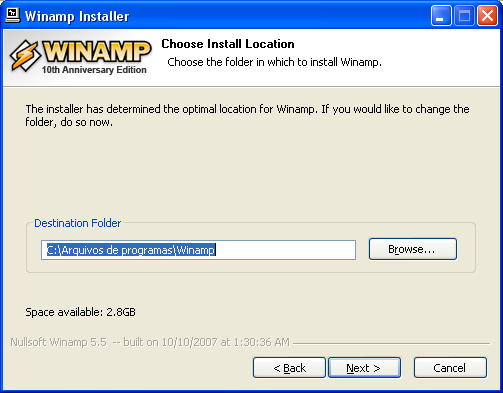The image size is (503, 393).
Task: Minimize the Winamp Installer window
Action: (x=441, y=16)
